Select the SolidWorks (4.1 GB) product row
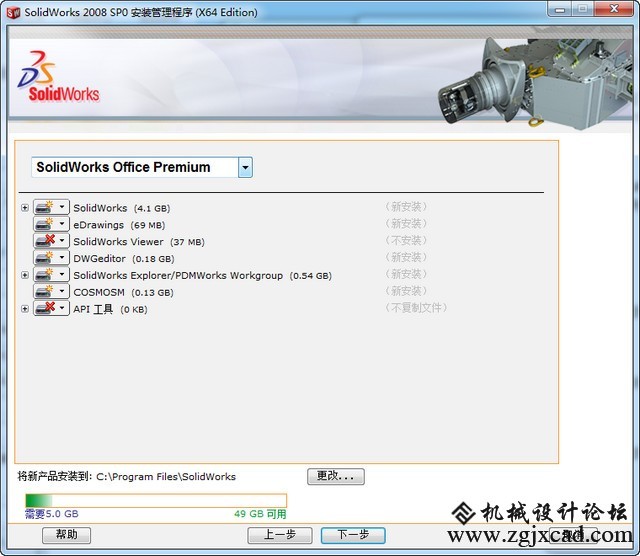The height and width of the screenshot is (556, 640). pos(122,208)
